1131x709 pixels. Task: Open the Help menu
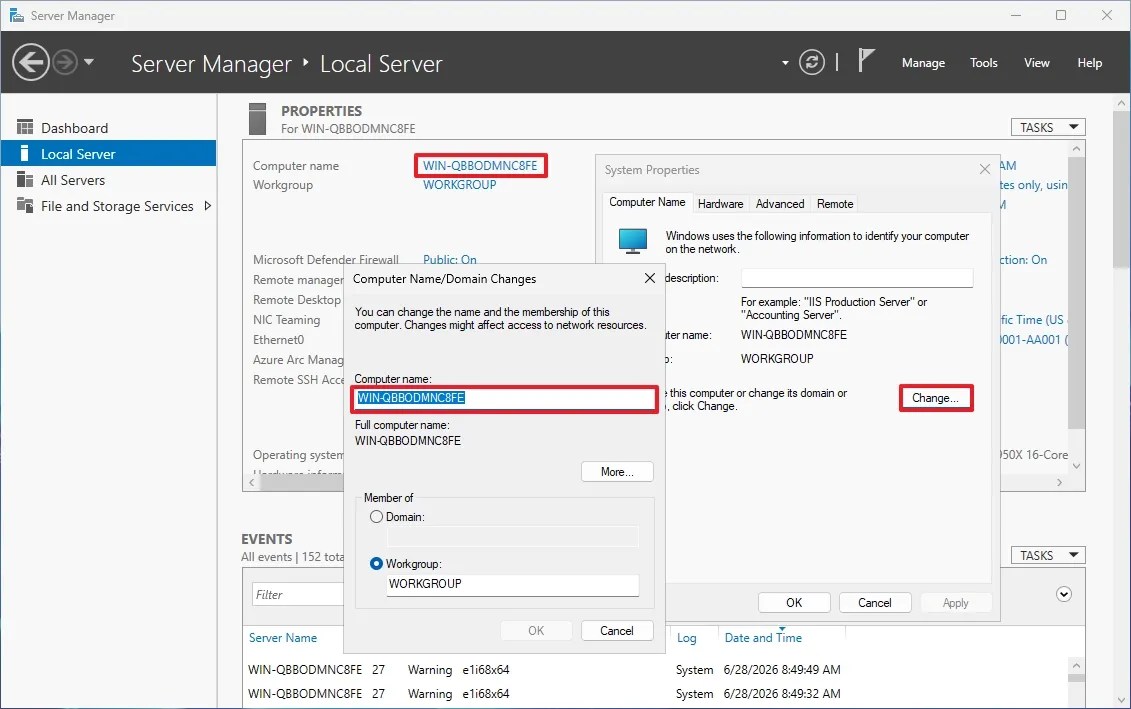[x=1089, y=63]
